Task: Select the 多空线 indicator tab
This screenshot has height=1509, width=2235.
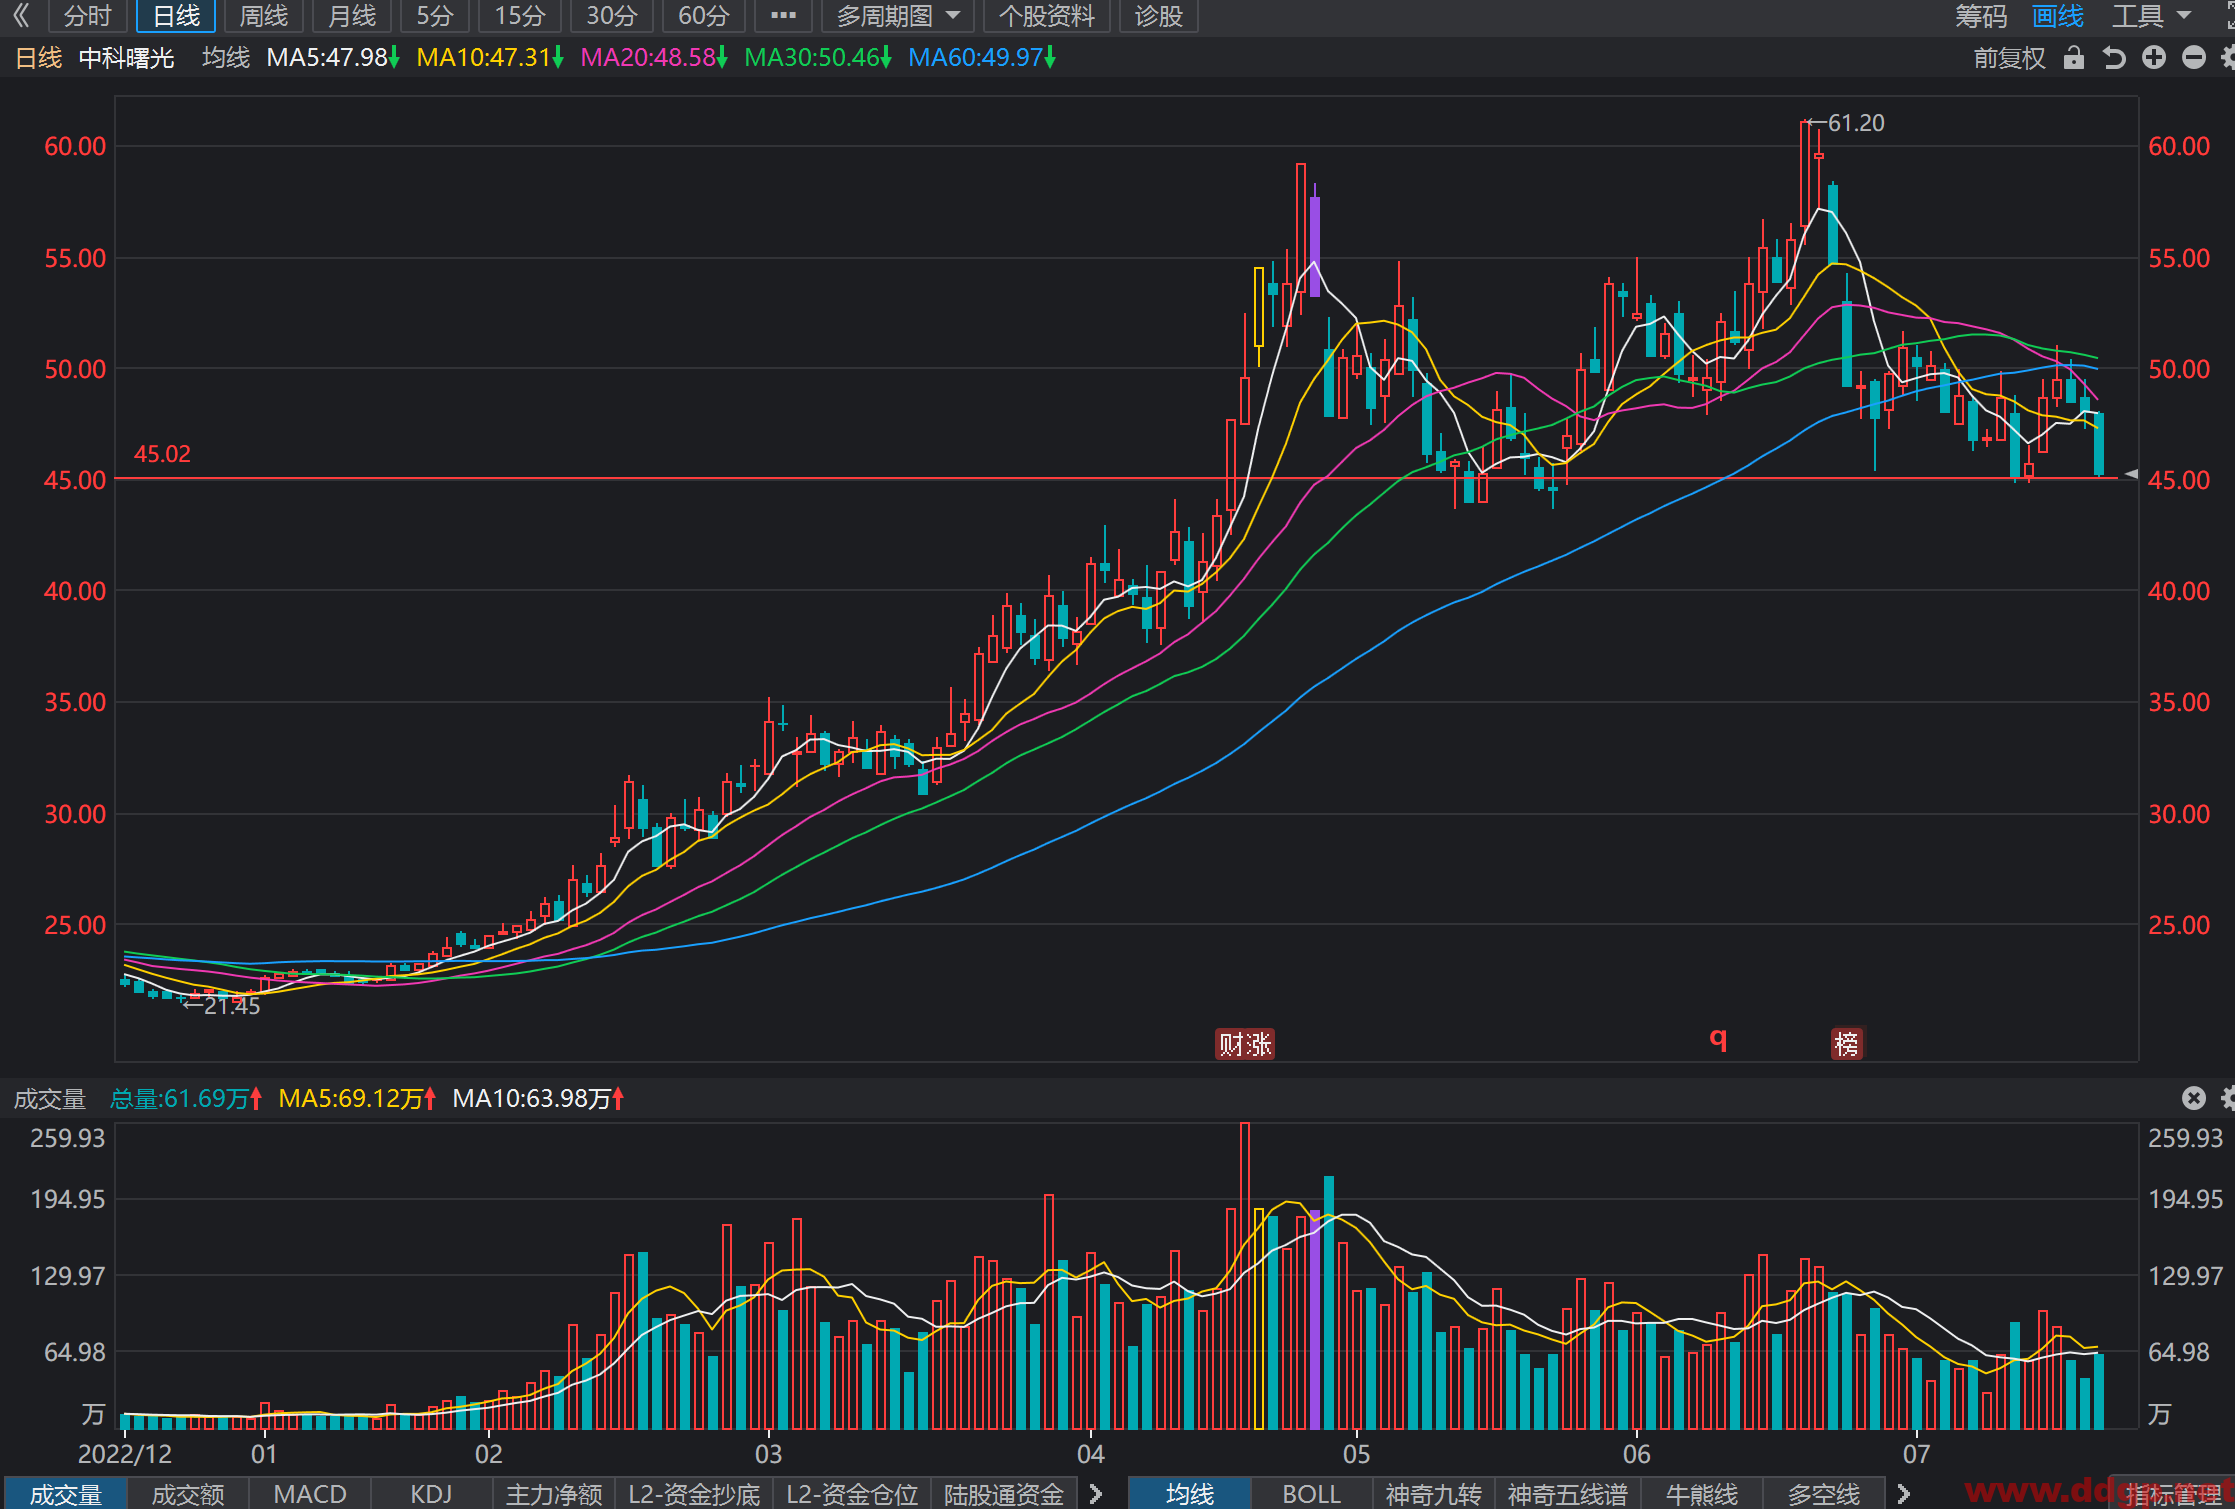Action: [1823, 1493]
